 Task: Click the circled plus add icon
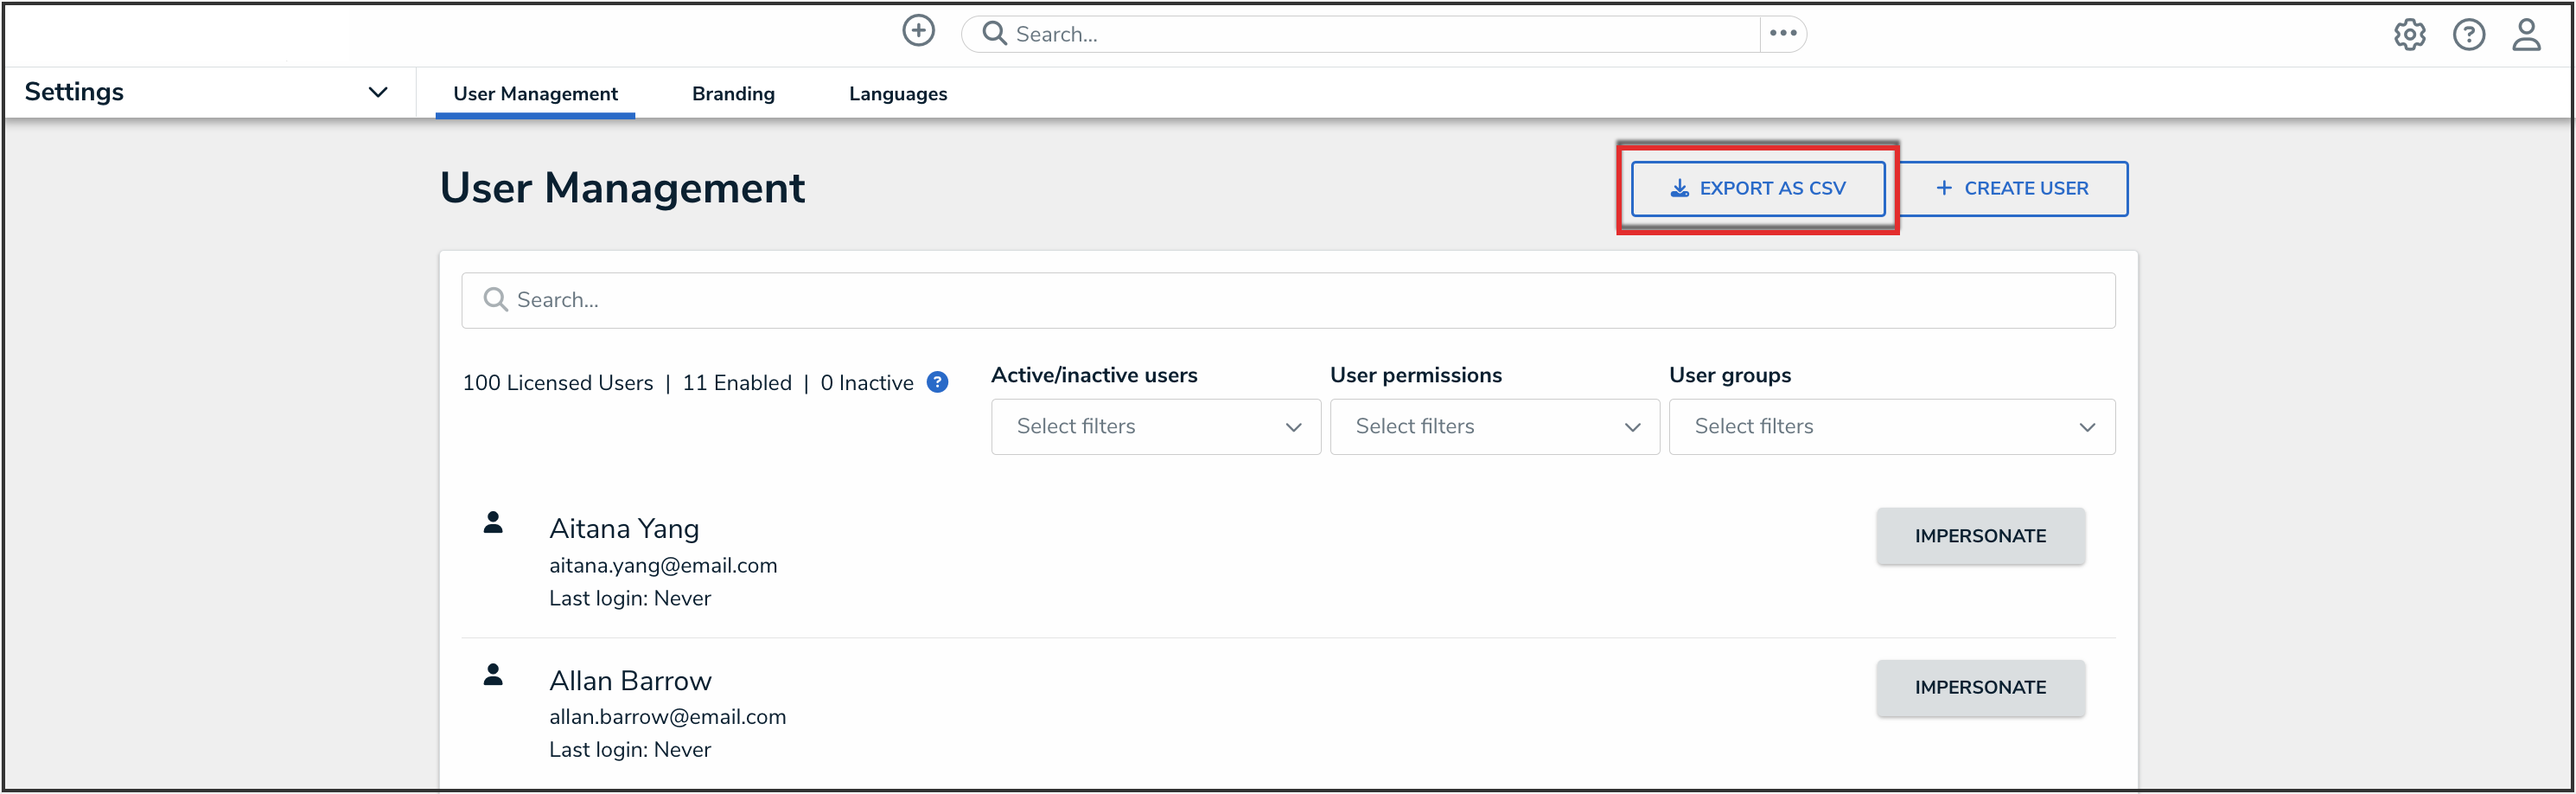coord(918,32)
